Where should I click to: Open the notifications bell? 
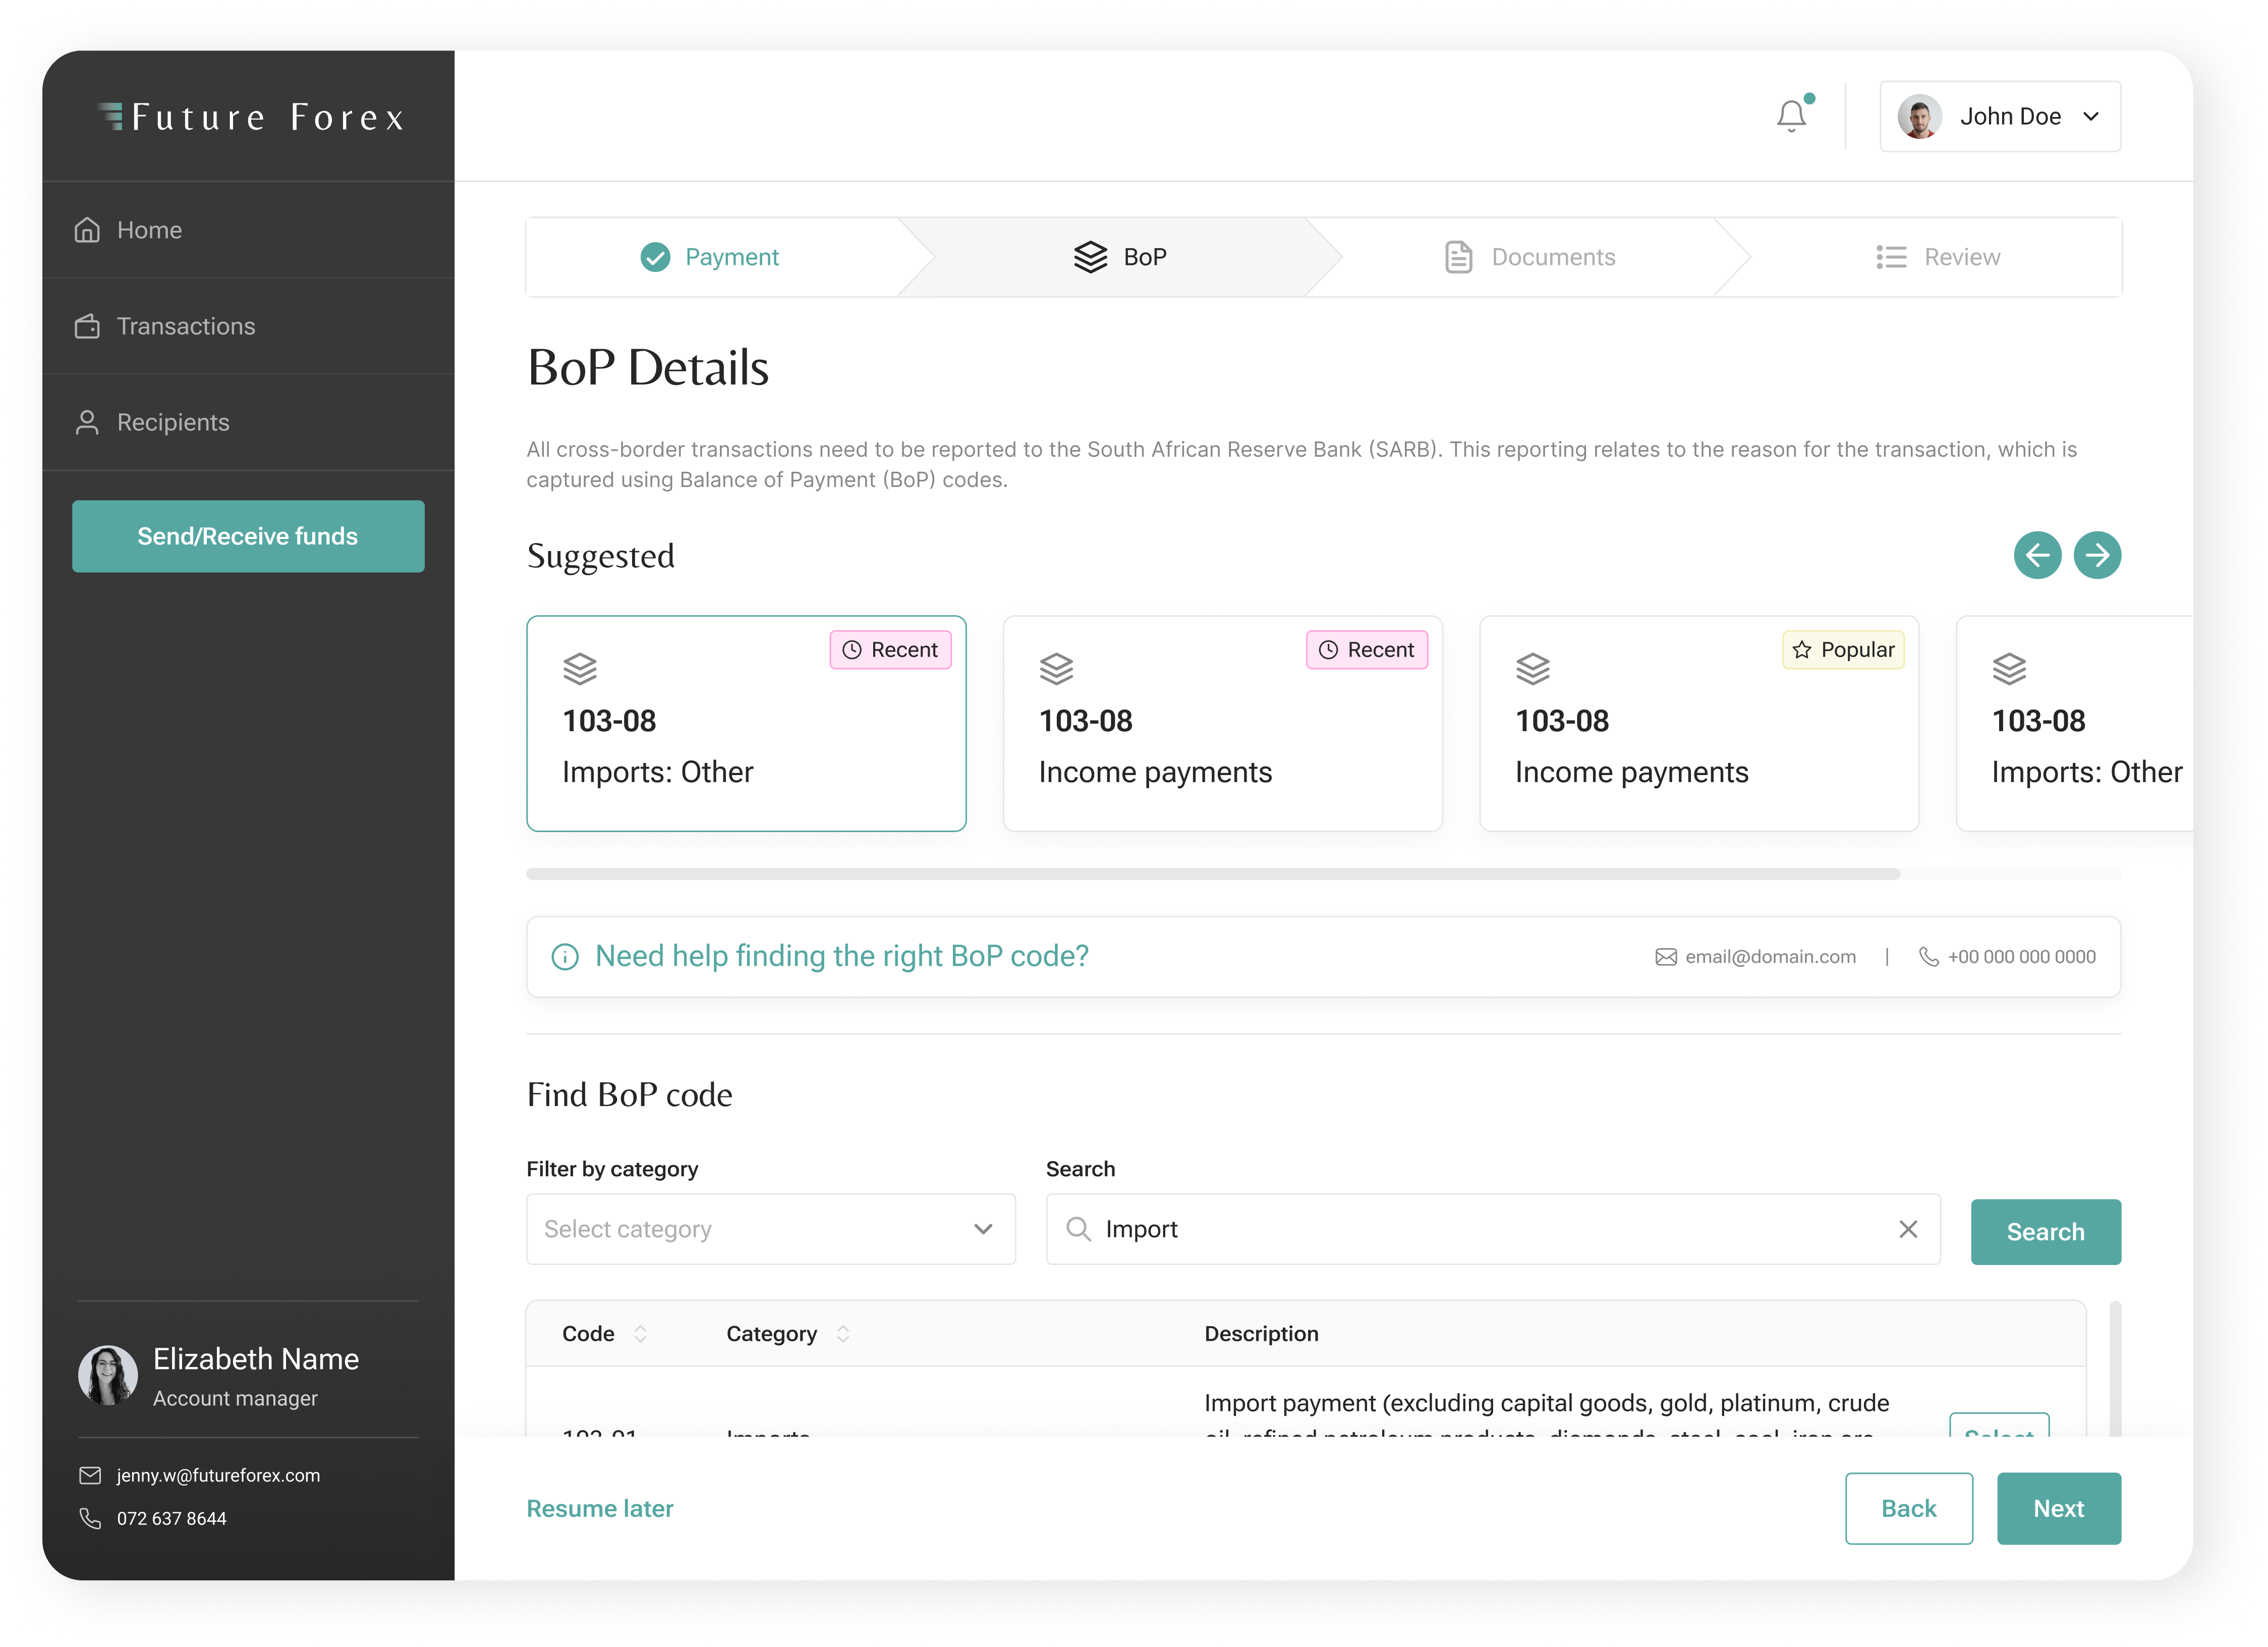coord(1791,116)
